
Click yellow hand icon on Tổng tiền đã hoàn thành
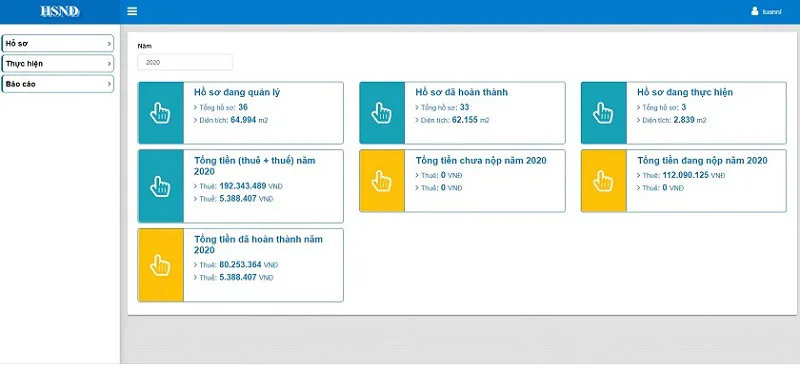tap(160, 265)
